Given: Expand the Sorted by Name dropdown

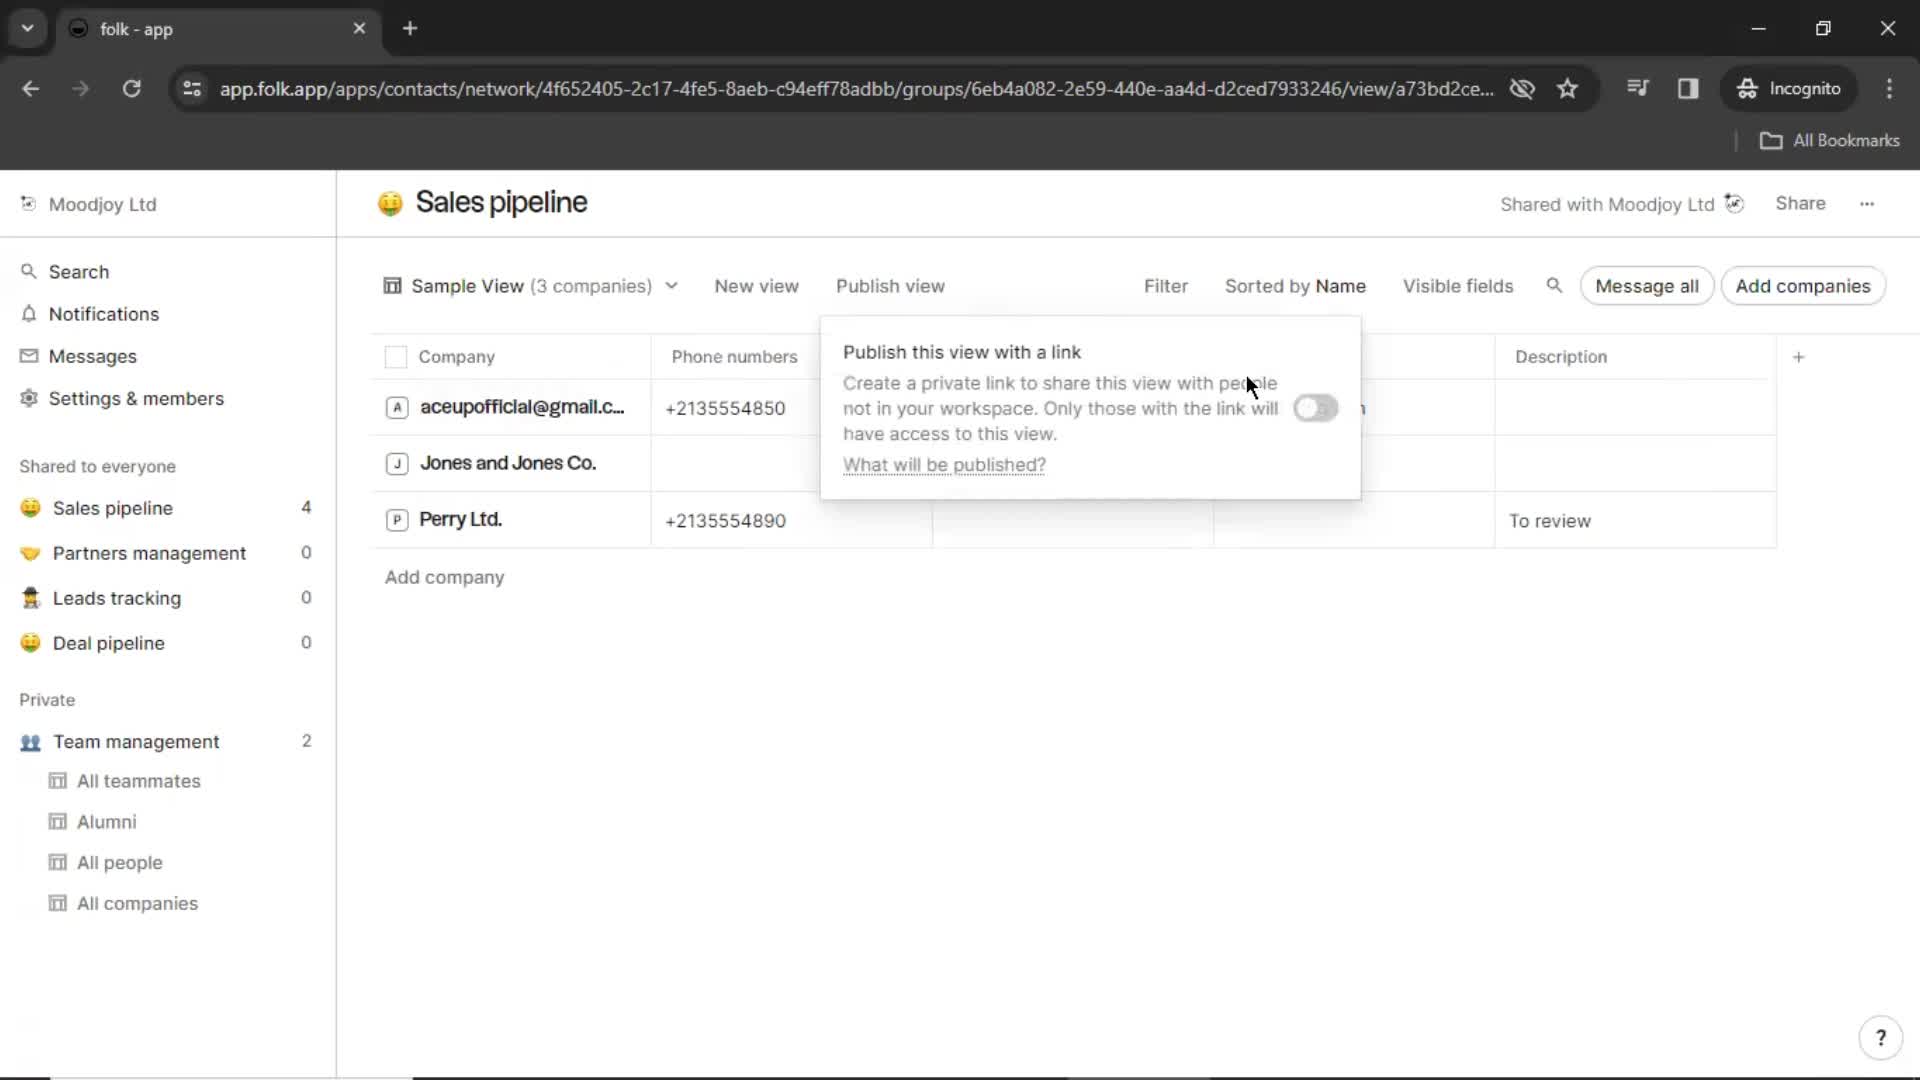Looking at the screenshot, I should pos(1295,286).
